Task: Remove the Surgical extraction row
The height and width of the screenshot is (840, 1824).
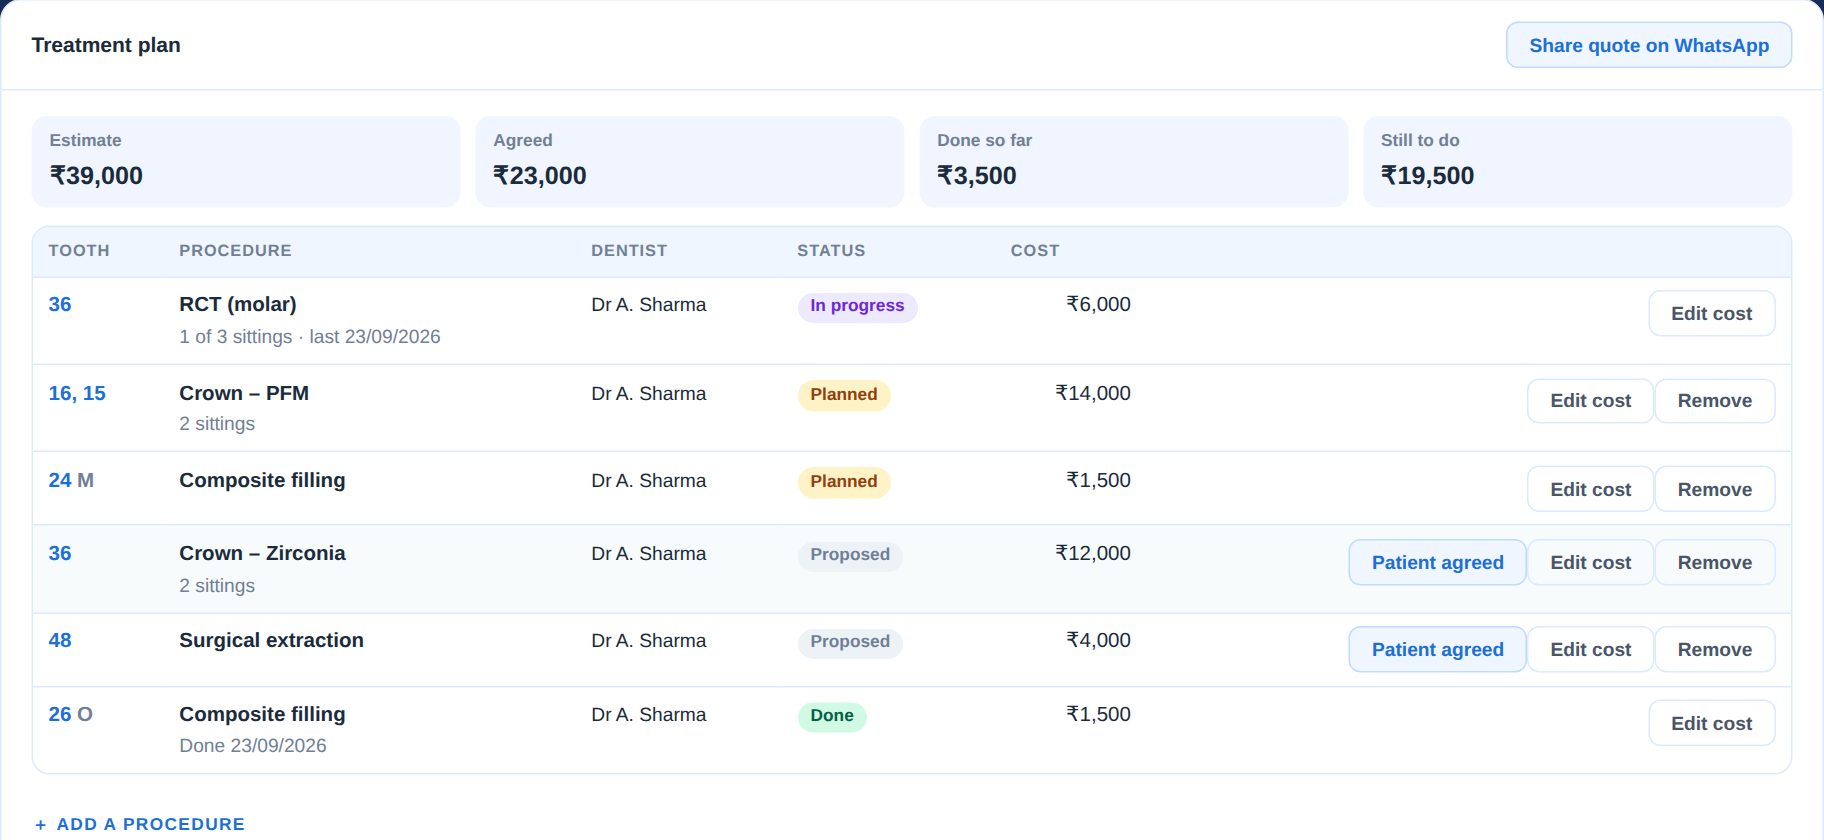Action: point(1714,649)
